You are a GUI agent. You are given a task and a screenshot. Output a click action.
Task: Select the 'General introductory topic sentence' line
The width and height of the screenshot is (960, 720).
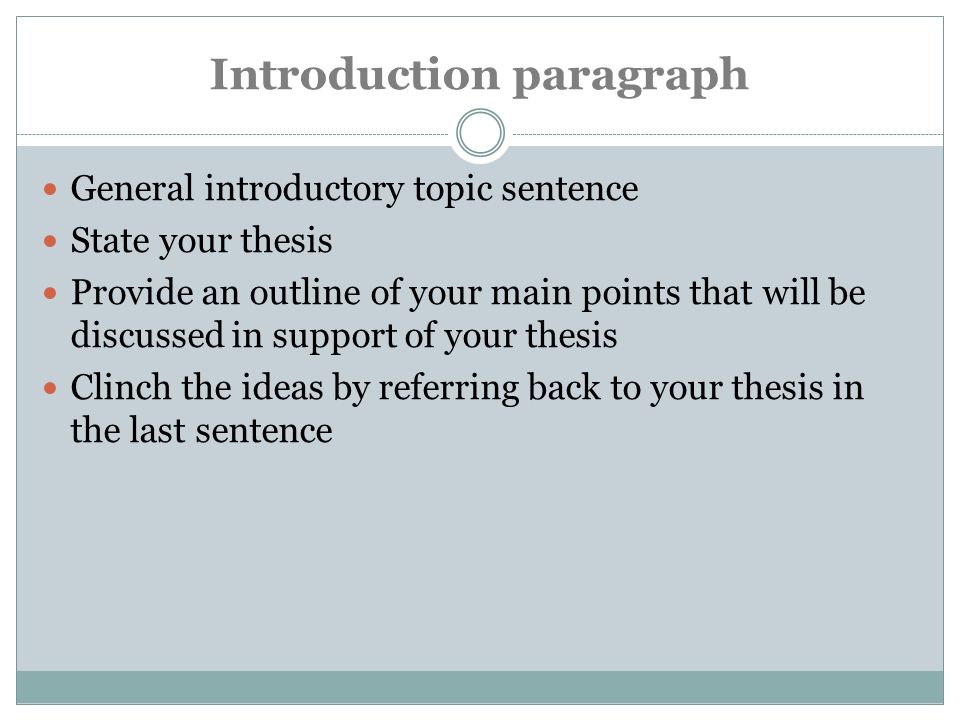click(354, 189)
